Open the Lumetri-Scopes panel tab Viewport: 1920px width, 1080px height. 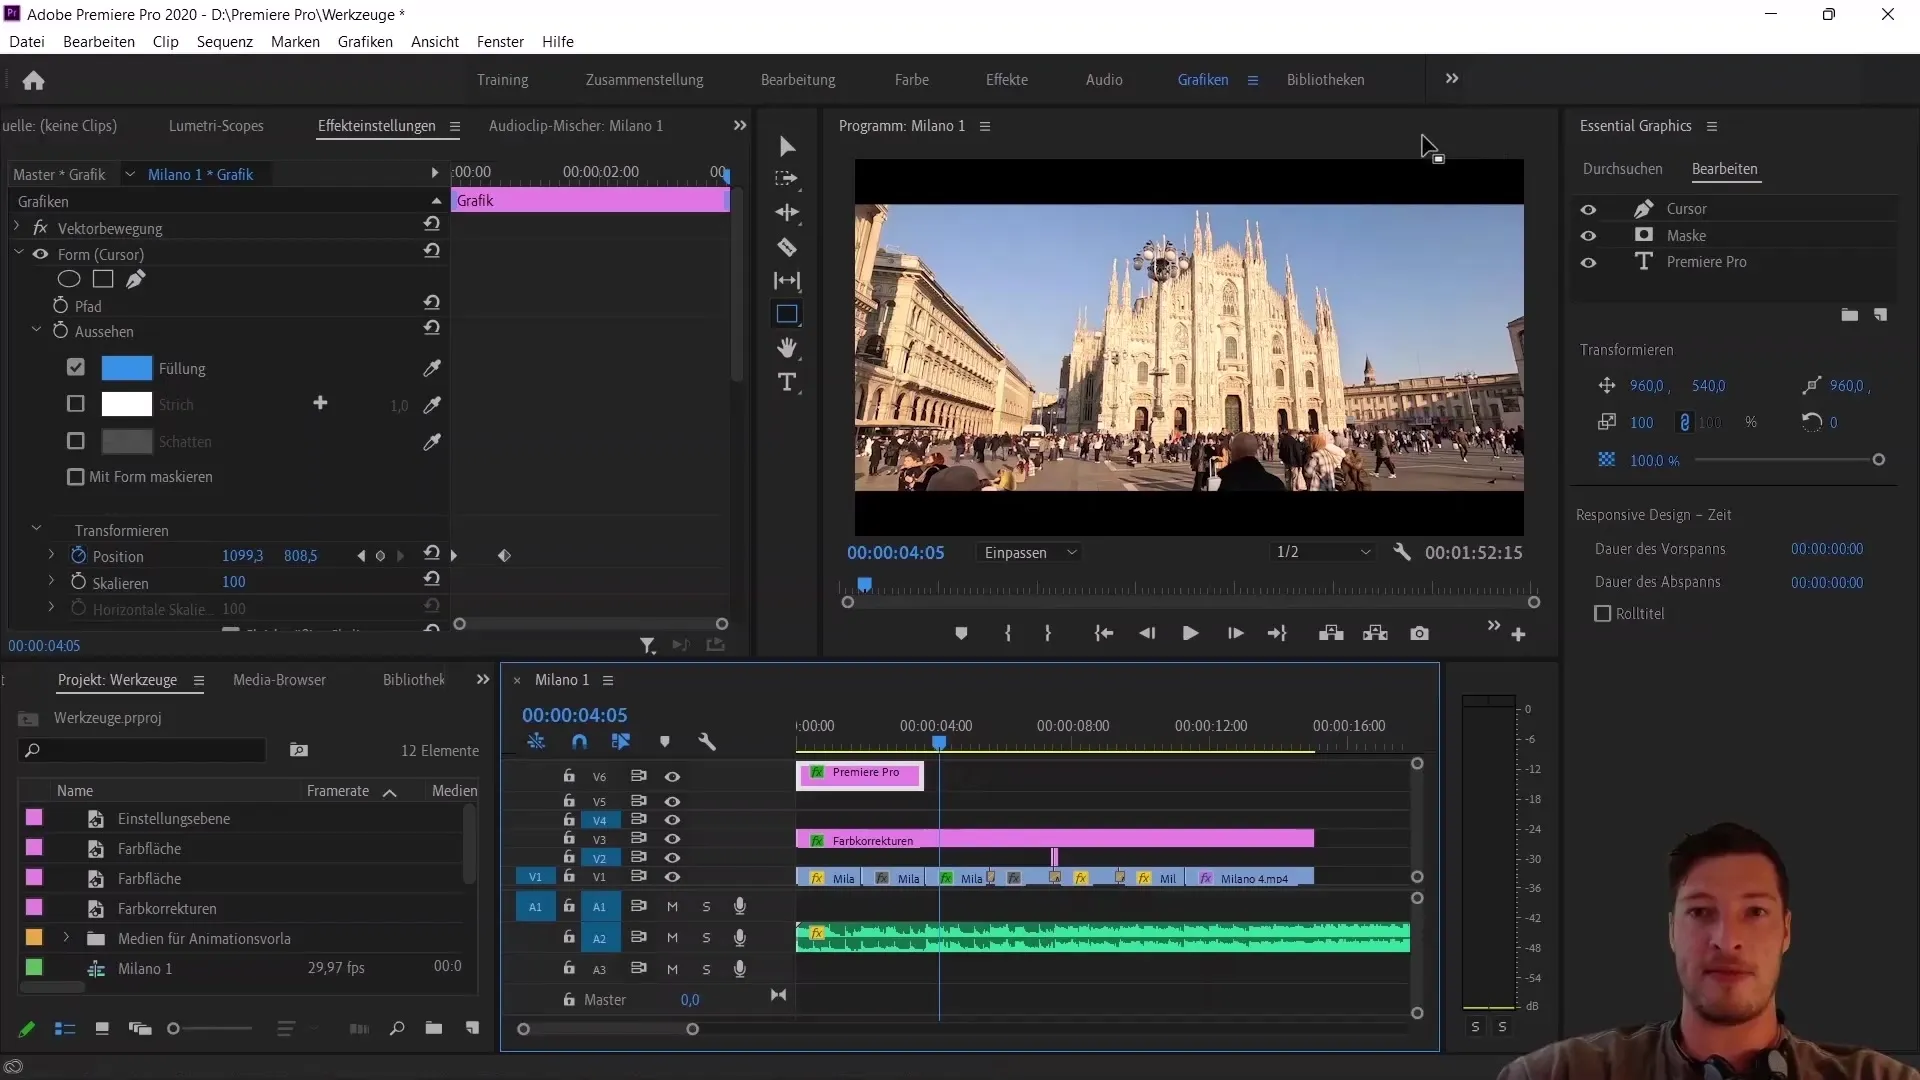pos(216,126)
